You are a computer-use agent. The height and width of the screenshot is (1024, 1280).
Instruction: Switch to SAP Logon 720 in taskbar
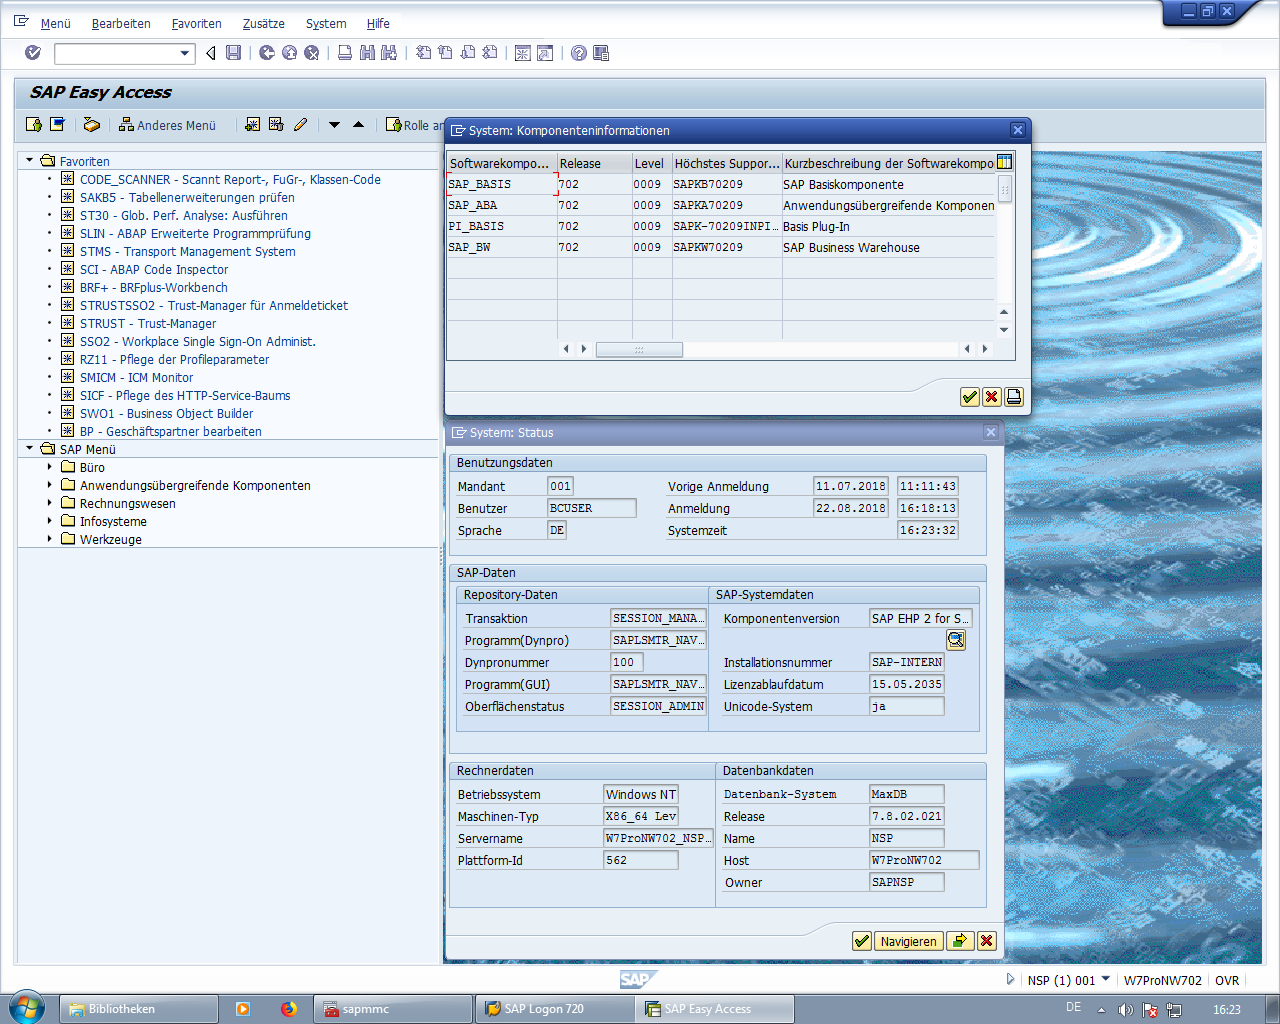543,1009
